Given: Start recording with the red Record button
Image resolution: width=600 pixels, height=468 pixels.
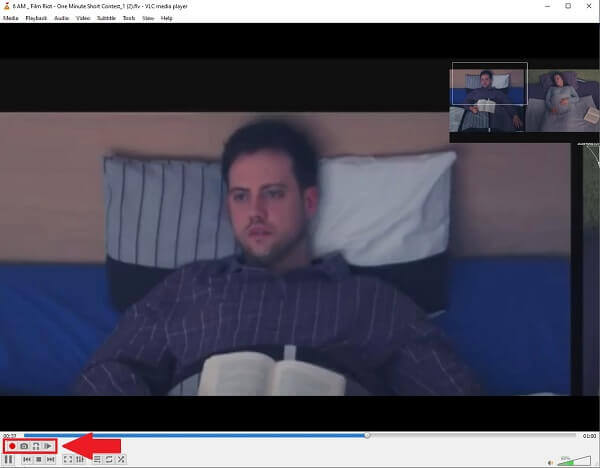Looking at the screenshot, I should coord(12,446).
